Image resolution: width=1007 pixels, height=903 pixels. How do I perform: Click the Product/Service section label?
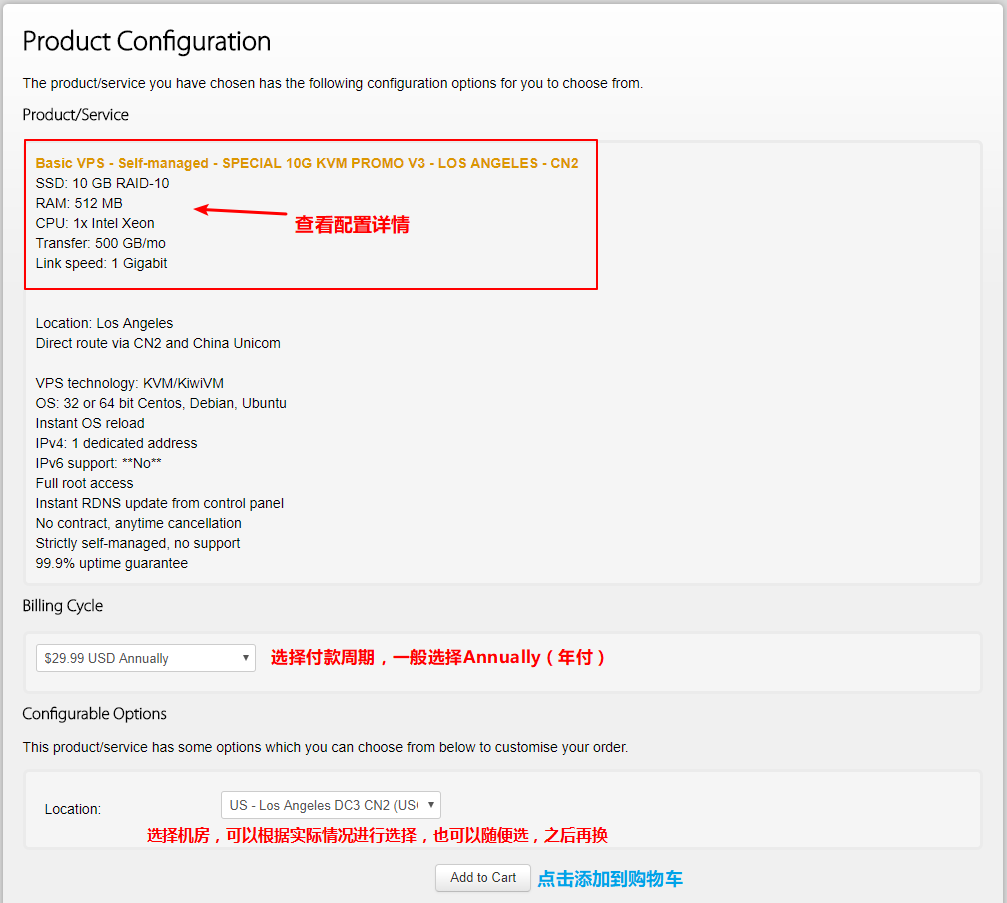click(x=76, y=114)
